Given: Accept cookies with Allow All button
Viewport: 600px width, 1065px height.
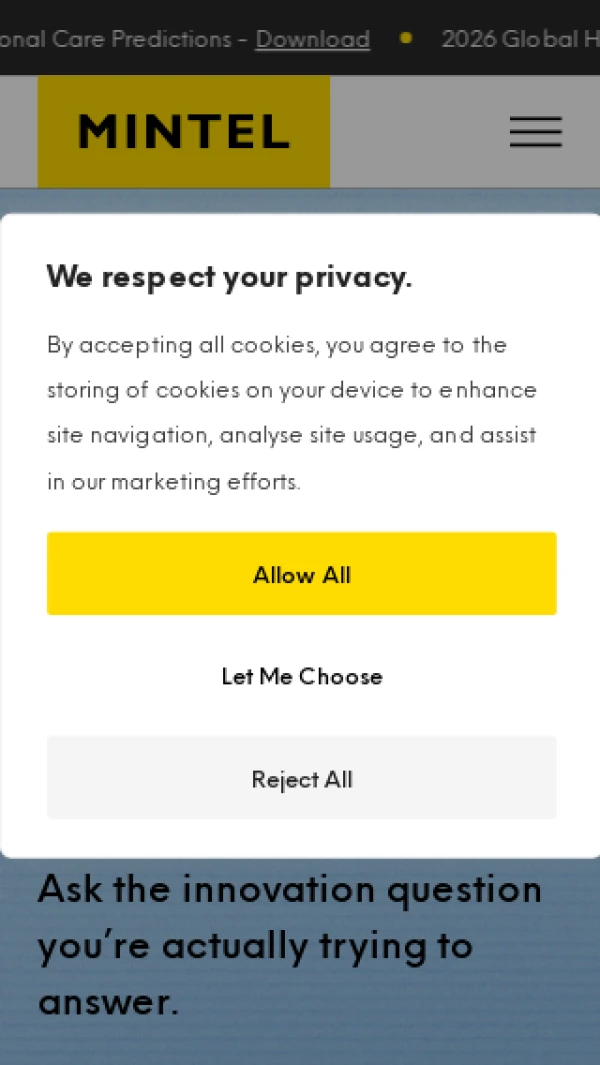Looking at the screenshot, I should (x=302, y=574).
